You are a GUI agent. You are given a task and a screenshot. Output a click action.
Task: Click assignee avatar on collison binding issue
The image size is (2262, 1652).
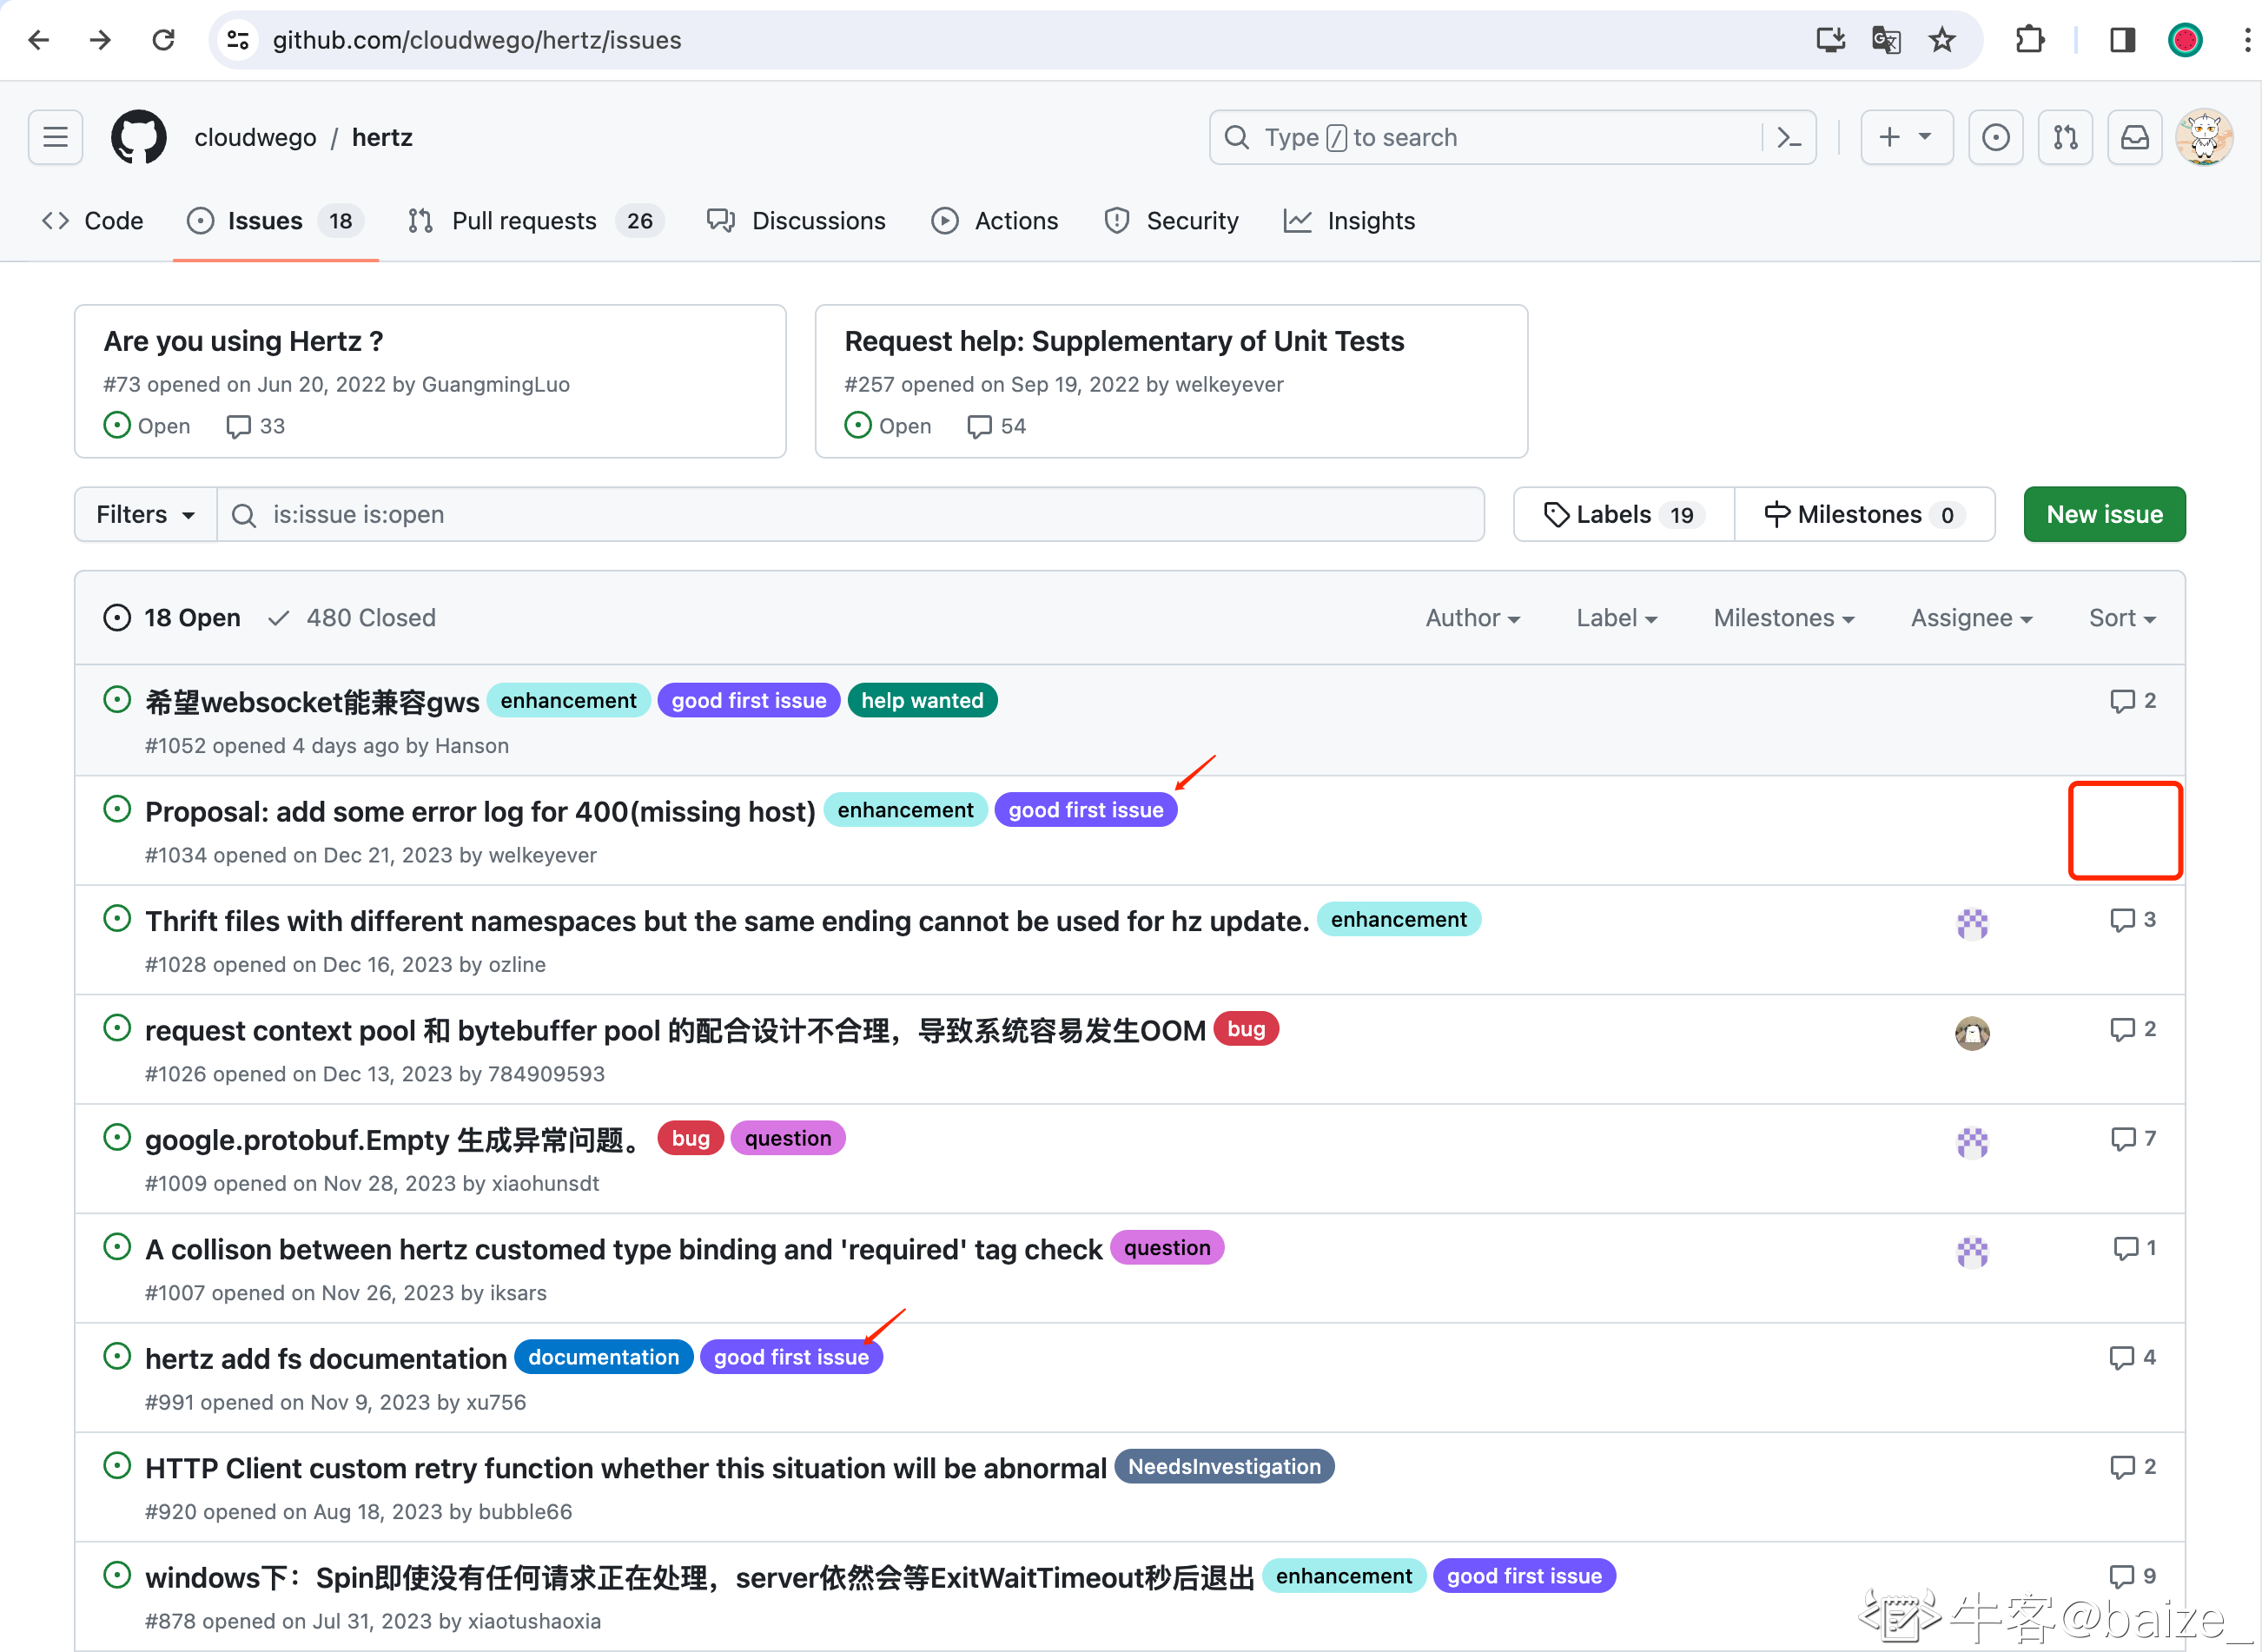pyautogui.click(x=1972, y=1251)
